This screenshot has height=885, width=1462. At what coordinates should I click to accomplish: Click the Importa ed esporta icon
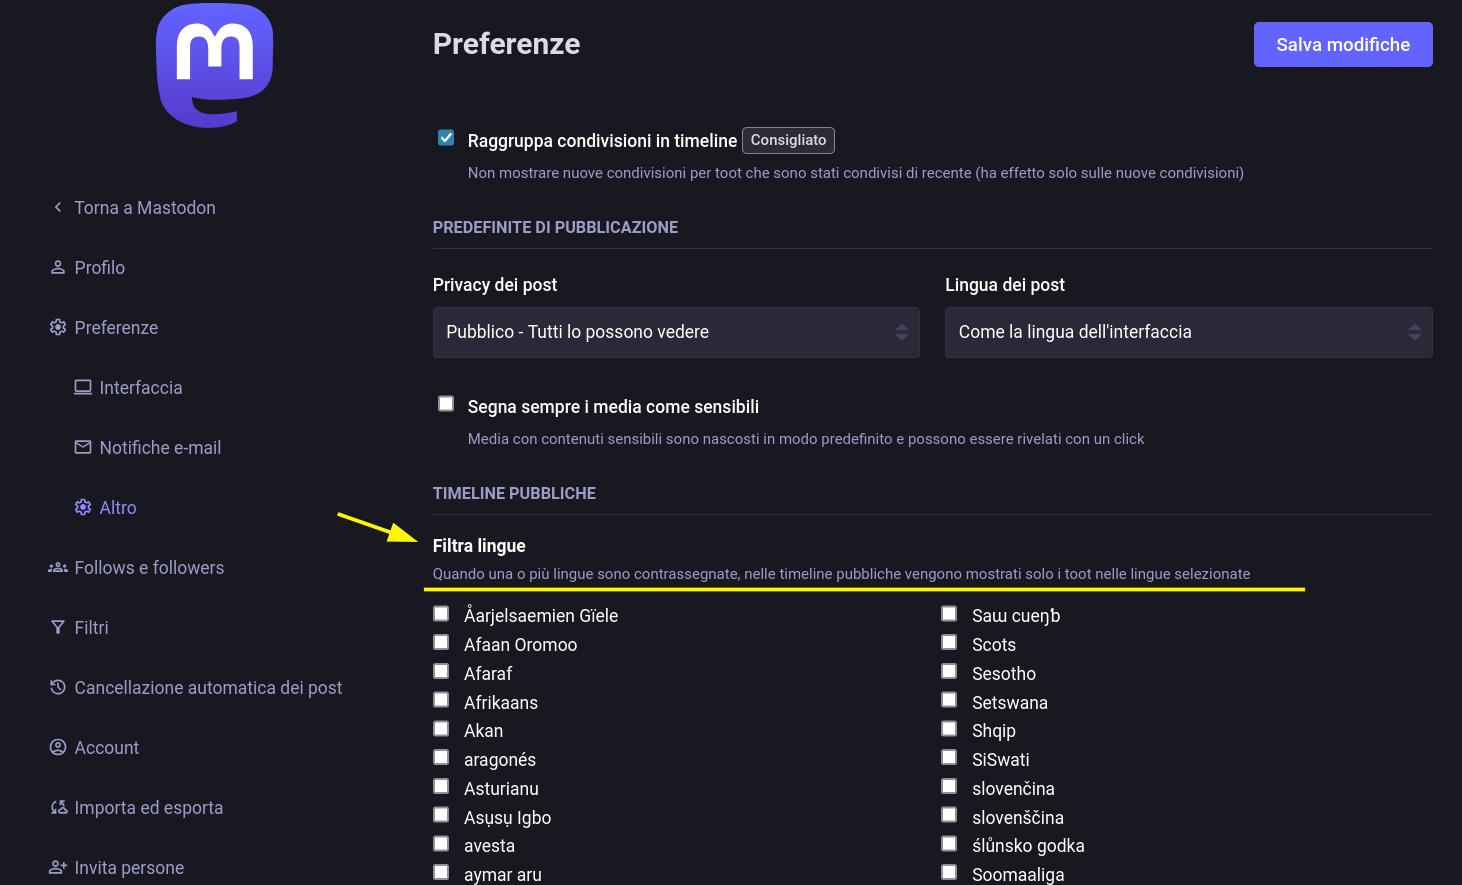58,807
